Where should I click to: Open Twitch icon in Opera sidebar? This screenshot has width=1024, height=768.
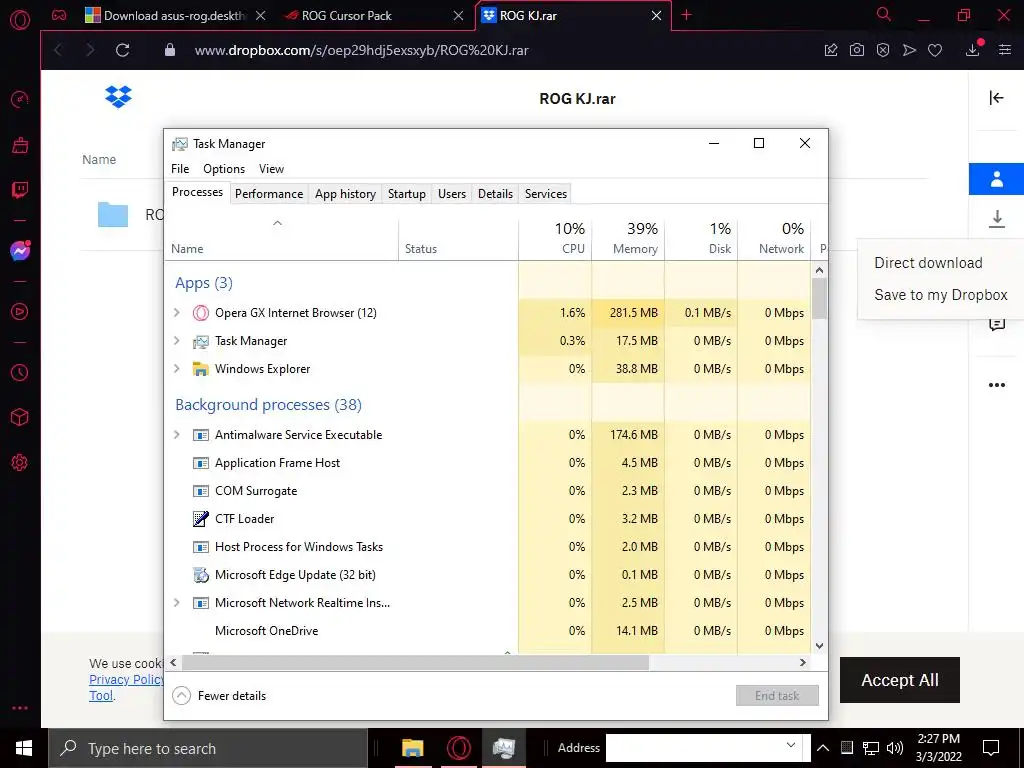coord(20,190)
